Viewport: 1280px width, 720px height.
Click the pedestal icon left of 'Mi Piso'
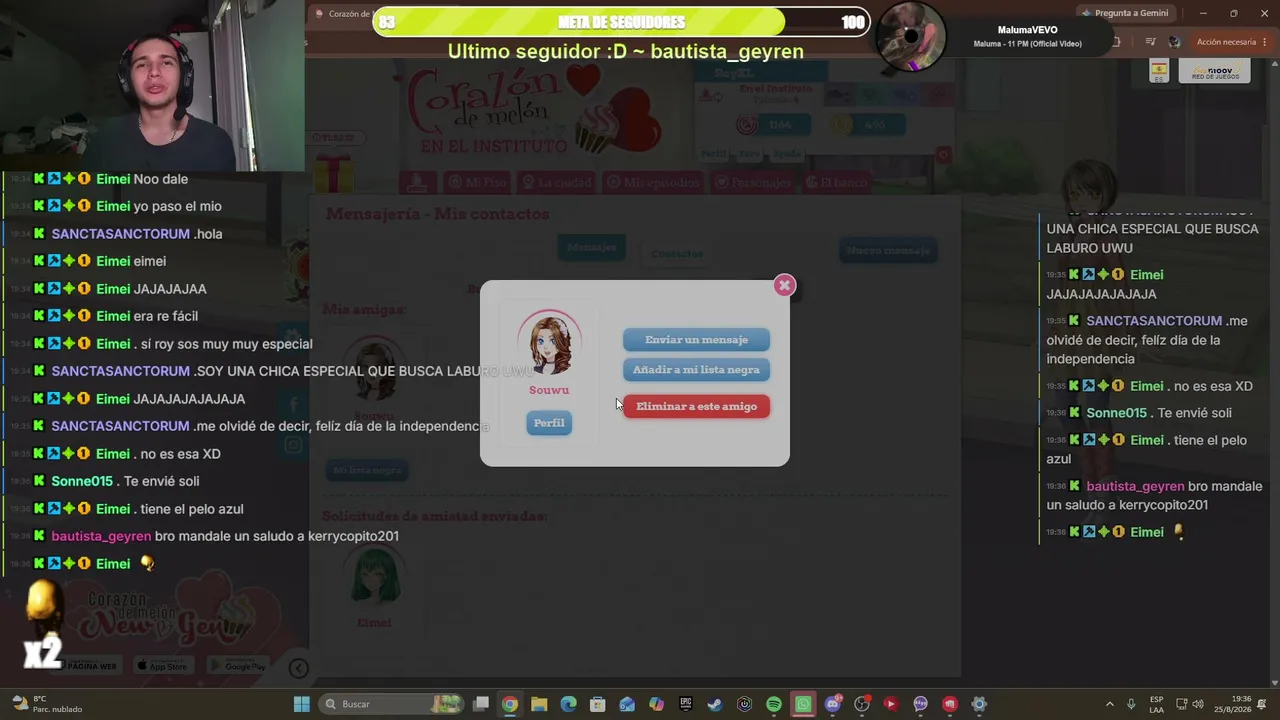point(418,182)
